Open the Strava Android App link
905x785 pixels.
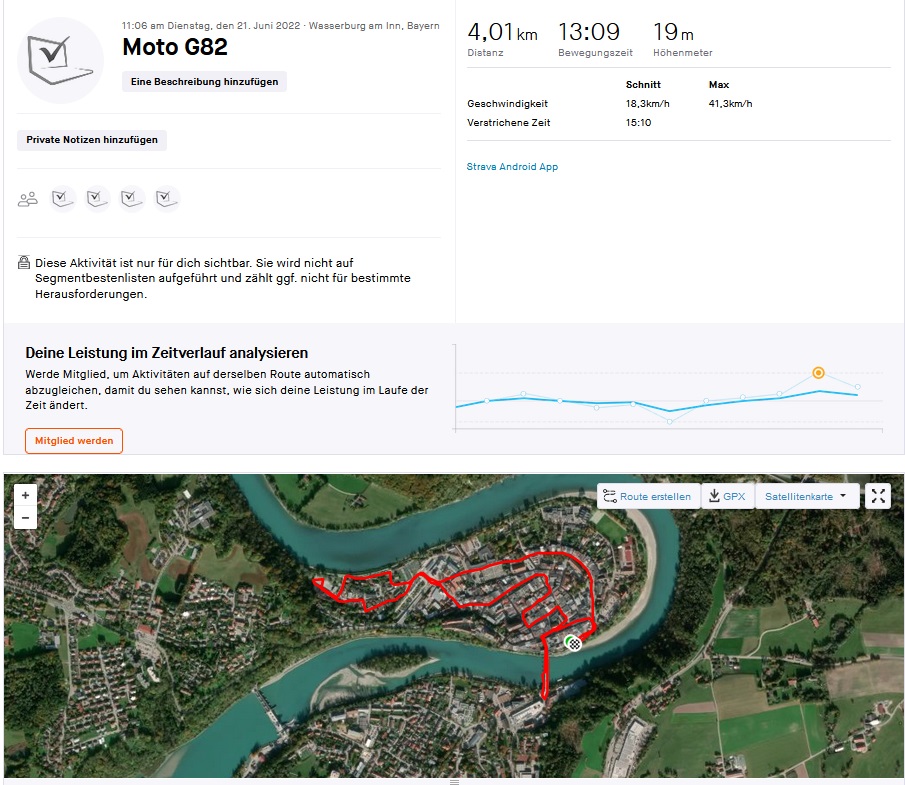pos(512,167)
